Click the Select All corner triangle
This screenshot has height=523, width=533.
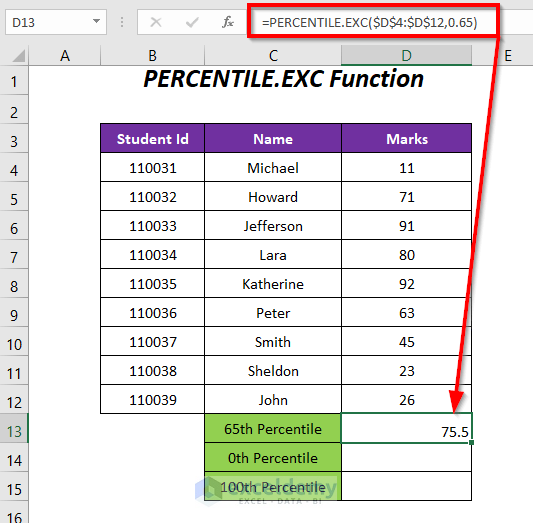18,56
